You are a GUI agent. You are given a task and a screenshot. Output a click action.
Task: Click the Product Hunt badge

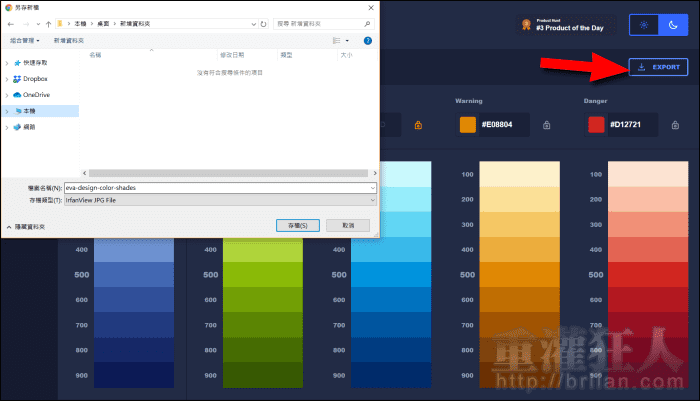[564, 25]
